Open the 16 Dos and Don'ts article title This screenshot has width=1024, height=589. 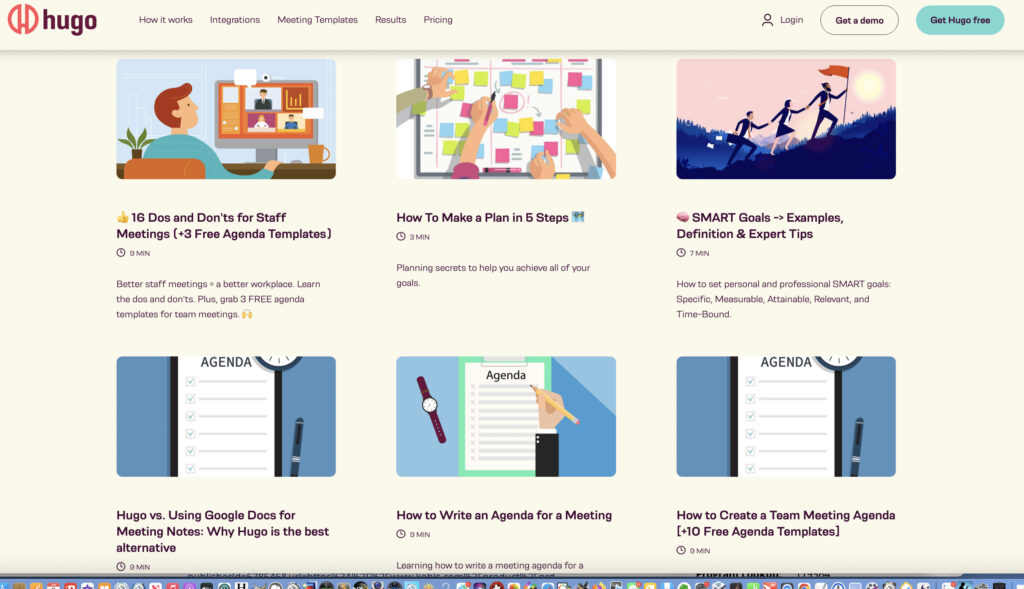click(x=223, y=225)
